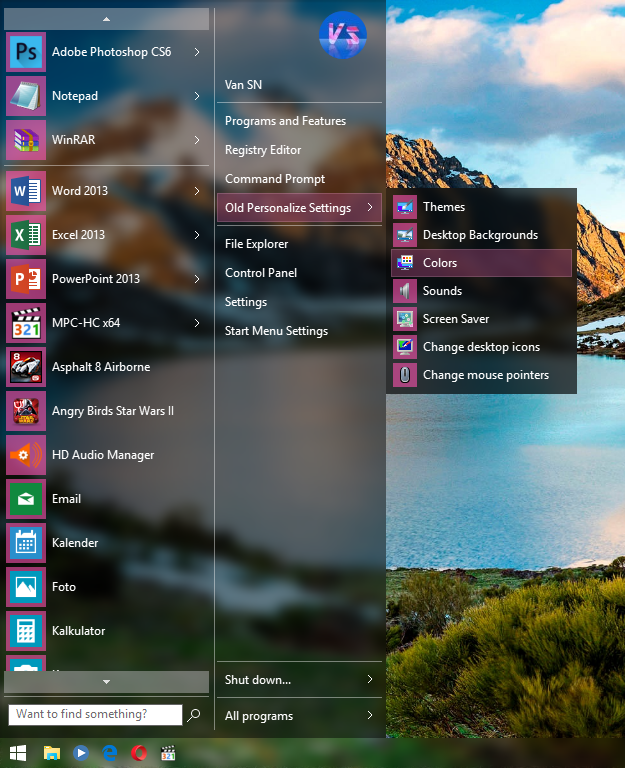
Task: Select Desktop Backgrounds label
Action: click(x=481, y=235)
